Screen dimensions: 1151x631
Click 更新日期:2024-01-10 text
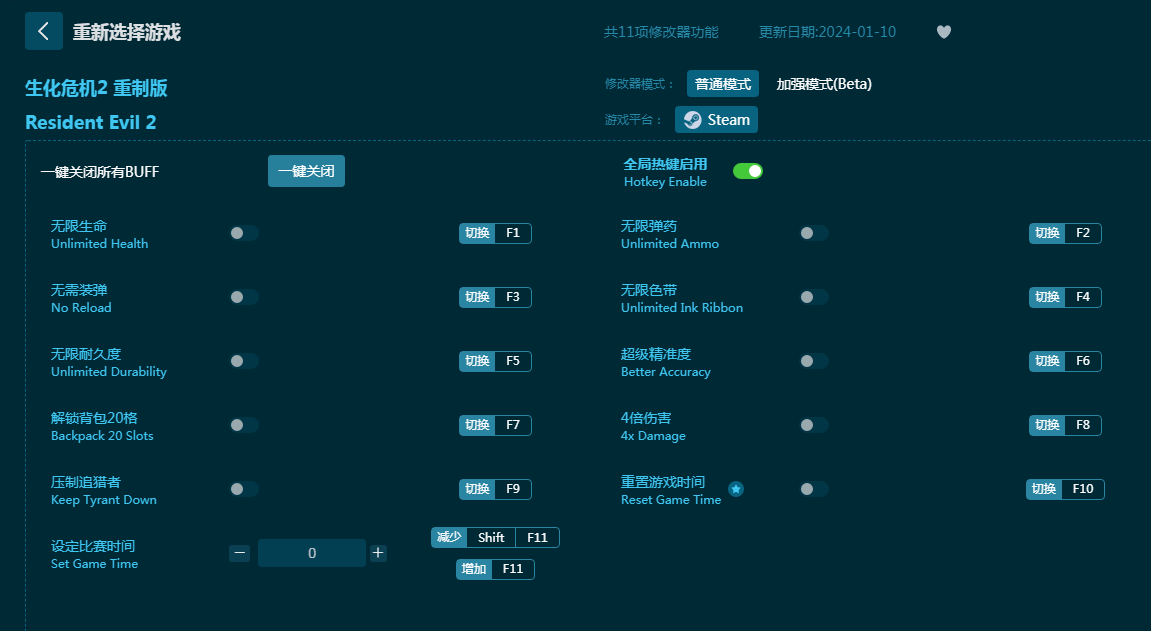click(x=827, y=32)
